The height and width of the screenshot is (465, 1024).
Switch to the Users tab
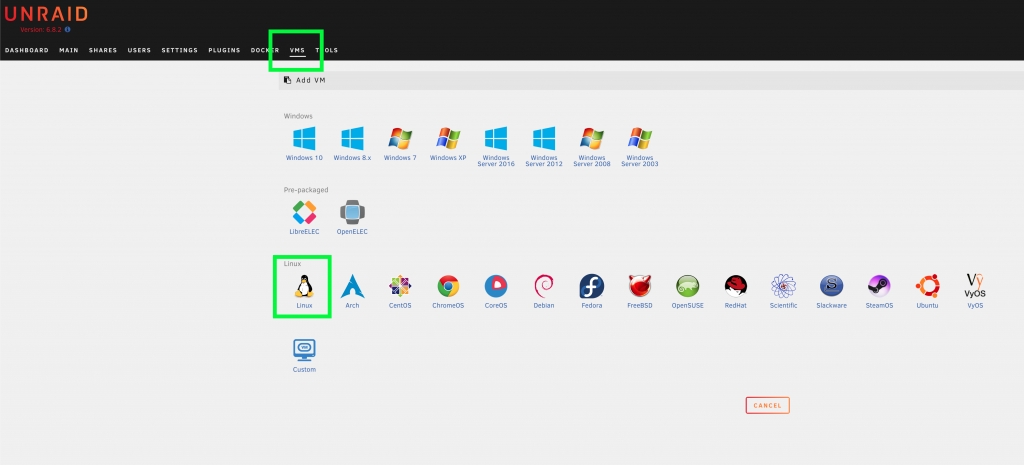(x=139, y=50)
